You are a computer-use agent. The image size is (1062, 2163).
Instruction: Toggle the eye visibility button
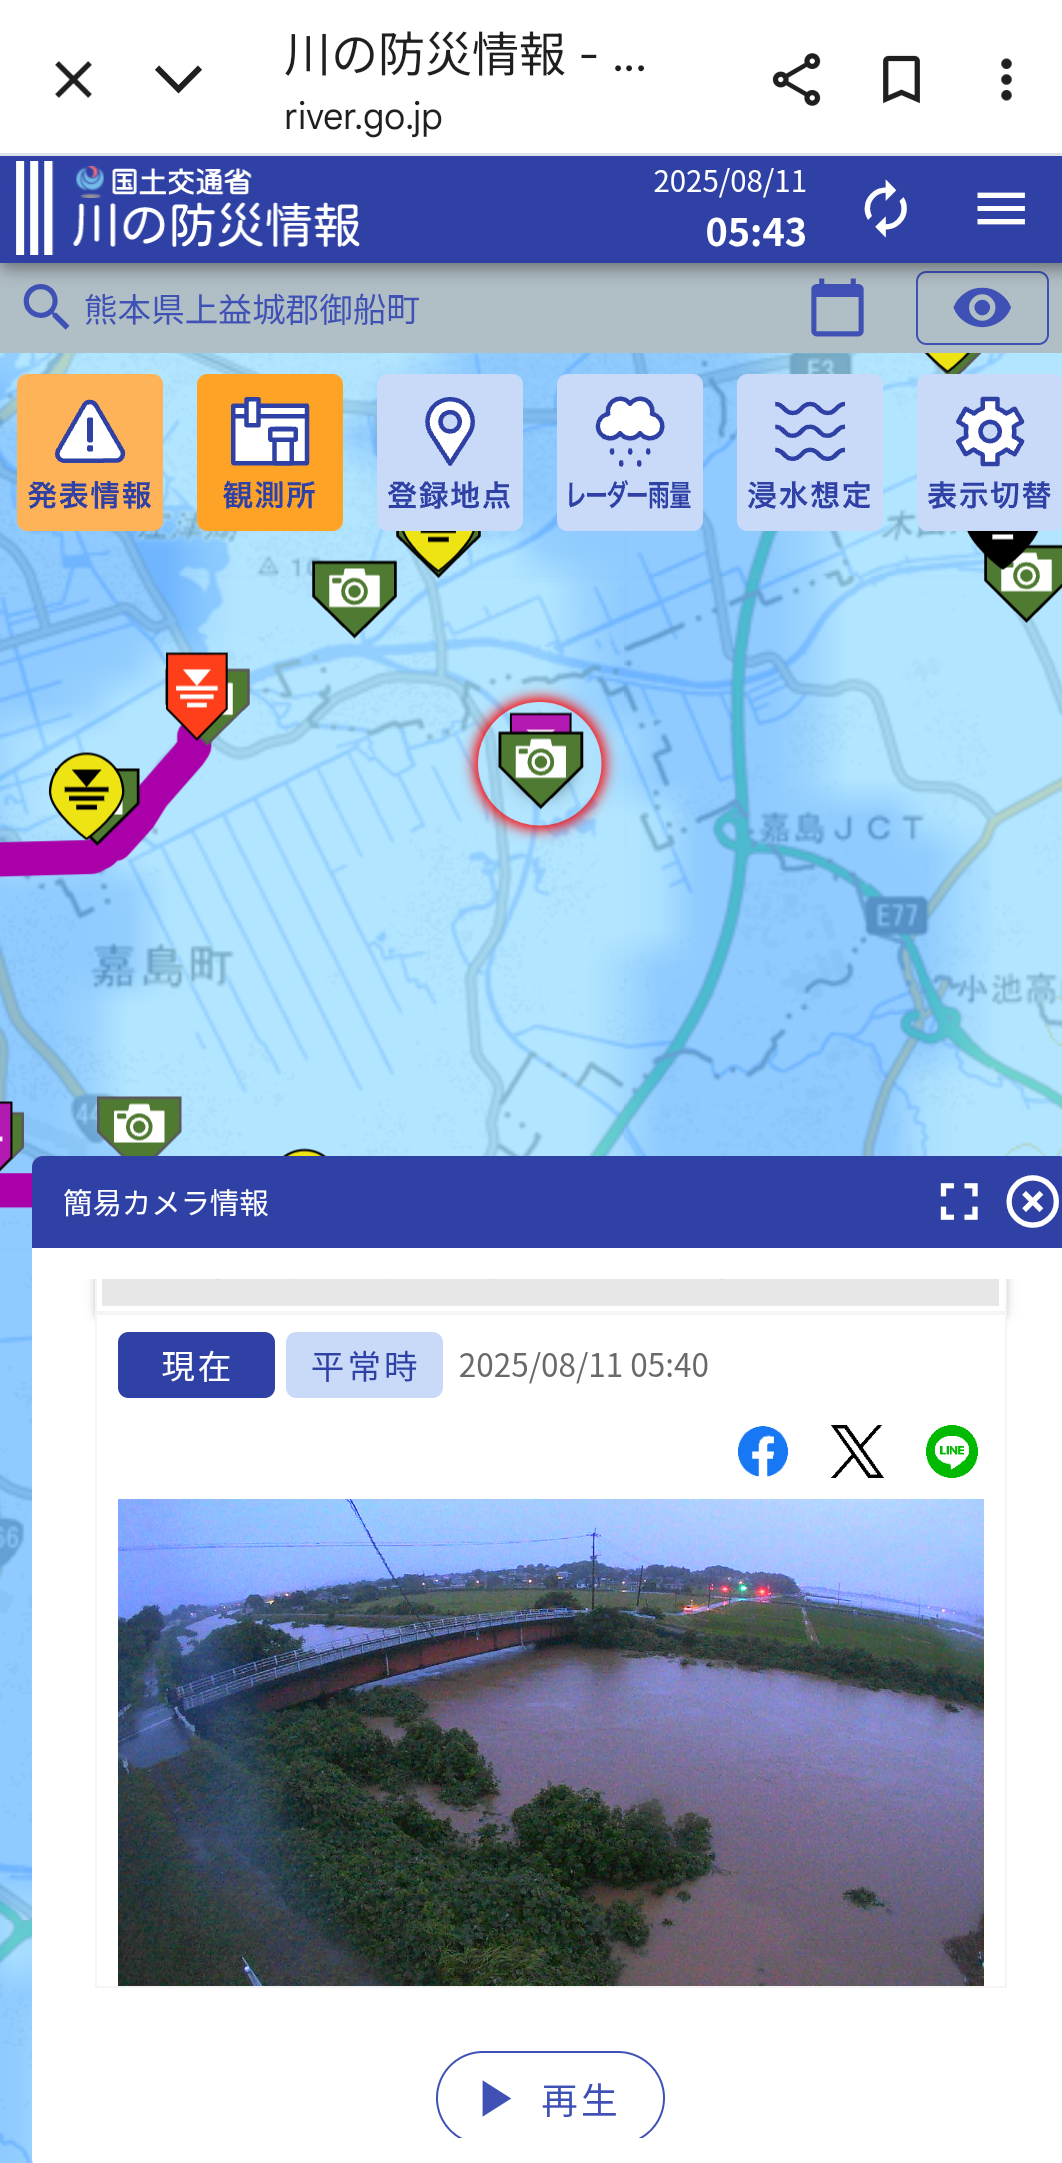click(982, 307)
